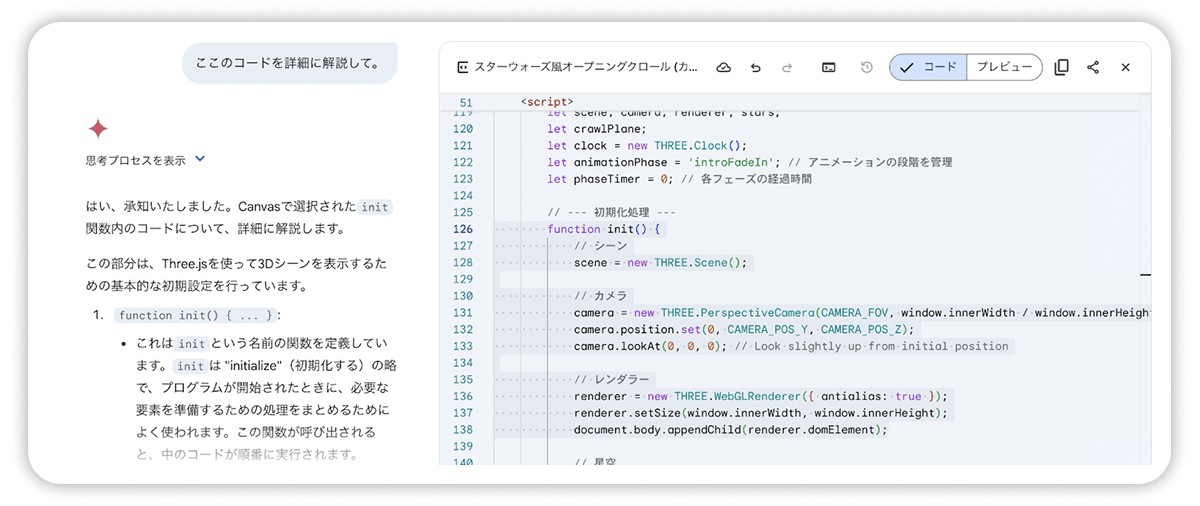Undo the last code edit
1200x506 pixels.
coord(755,67)
